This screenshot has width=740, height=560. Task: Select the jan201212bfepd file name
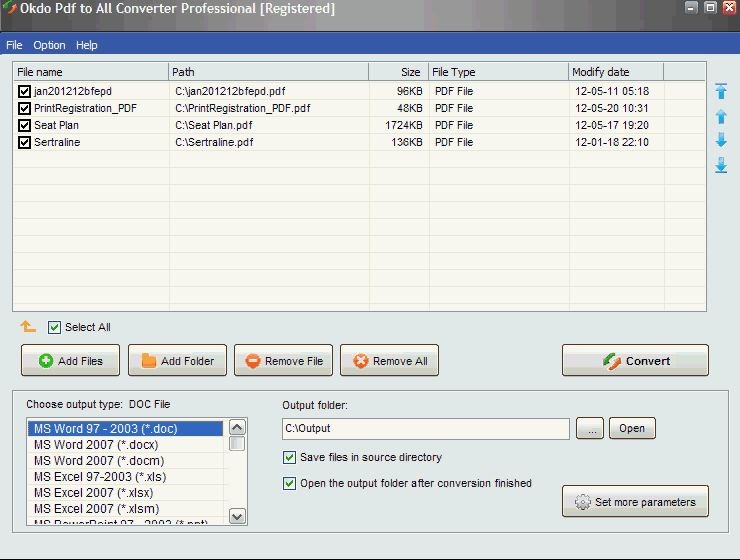point(73,91)
